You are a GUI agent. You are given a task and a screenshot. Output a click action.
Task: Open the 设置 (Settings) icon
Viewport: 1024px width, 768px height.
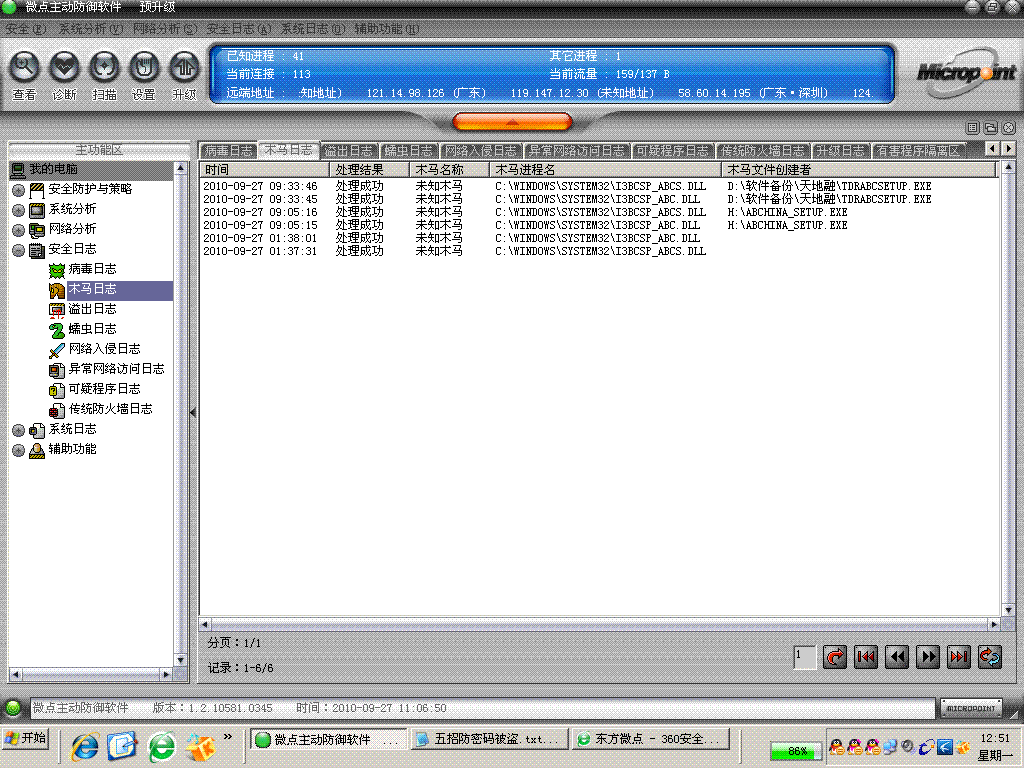tap(144, 67)
